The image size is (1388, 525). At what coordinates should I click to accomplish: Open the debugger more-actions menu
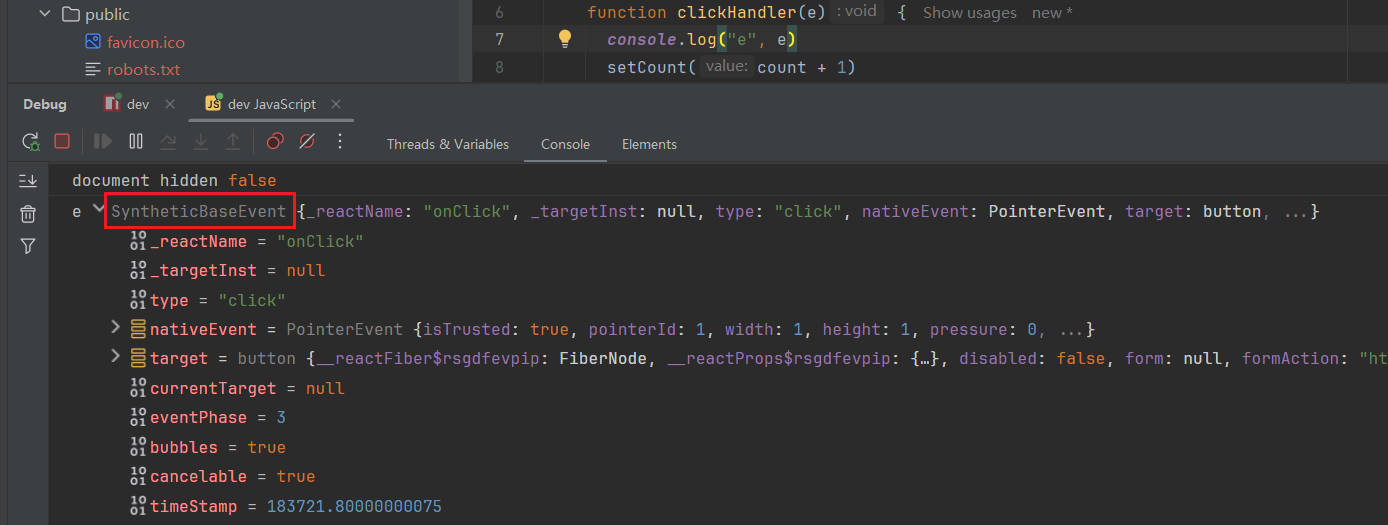[x=340, y=141]
